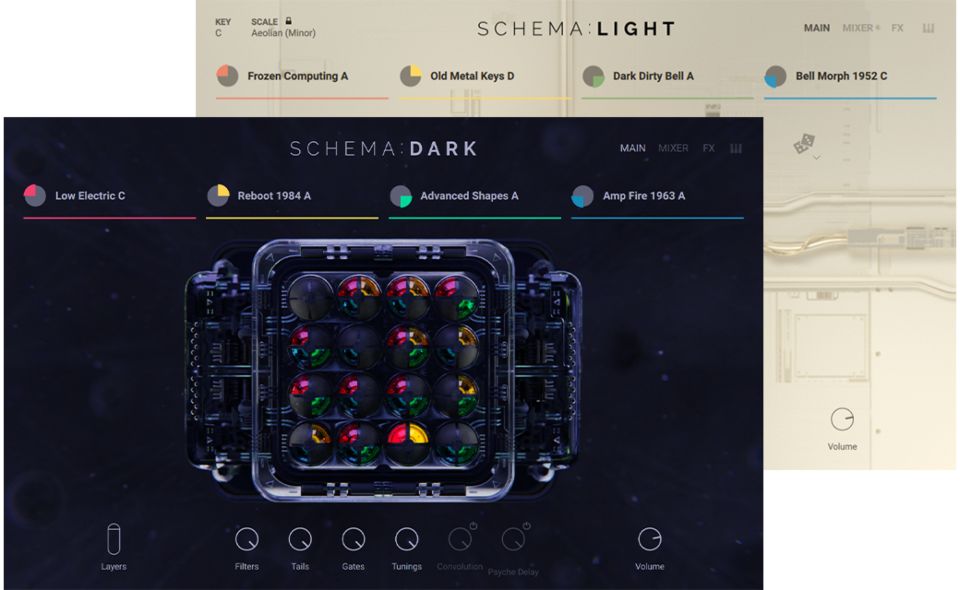This screenshot has width=960, height=590.
Task: Click the dice randomize icon
Action: [x=804, y=144]
